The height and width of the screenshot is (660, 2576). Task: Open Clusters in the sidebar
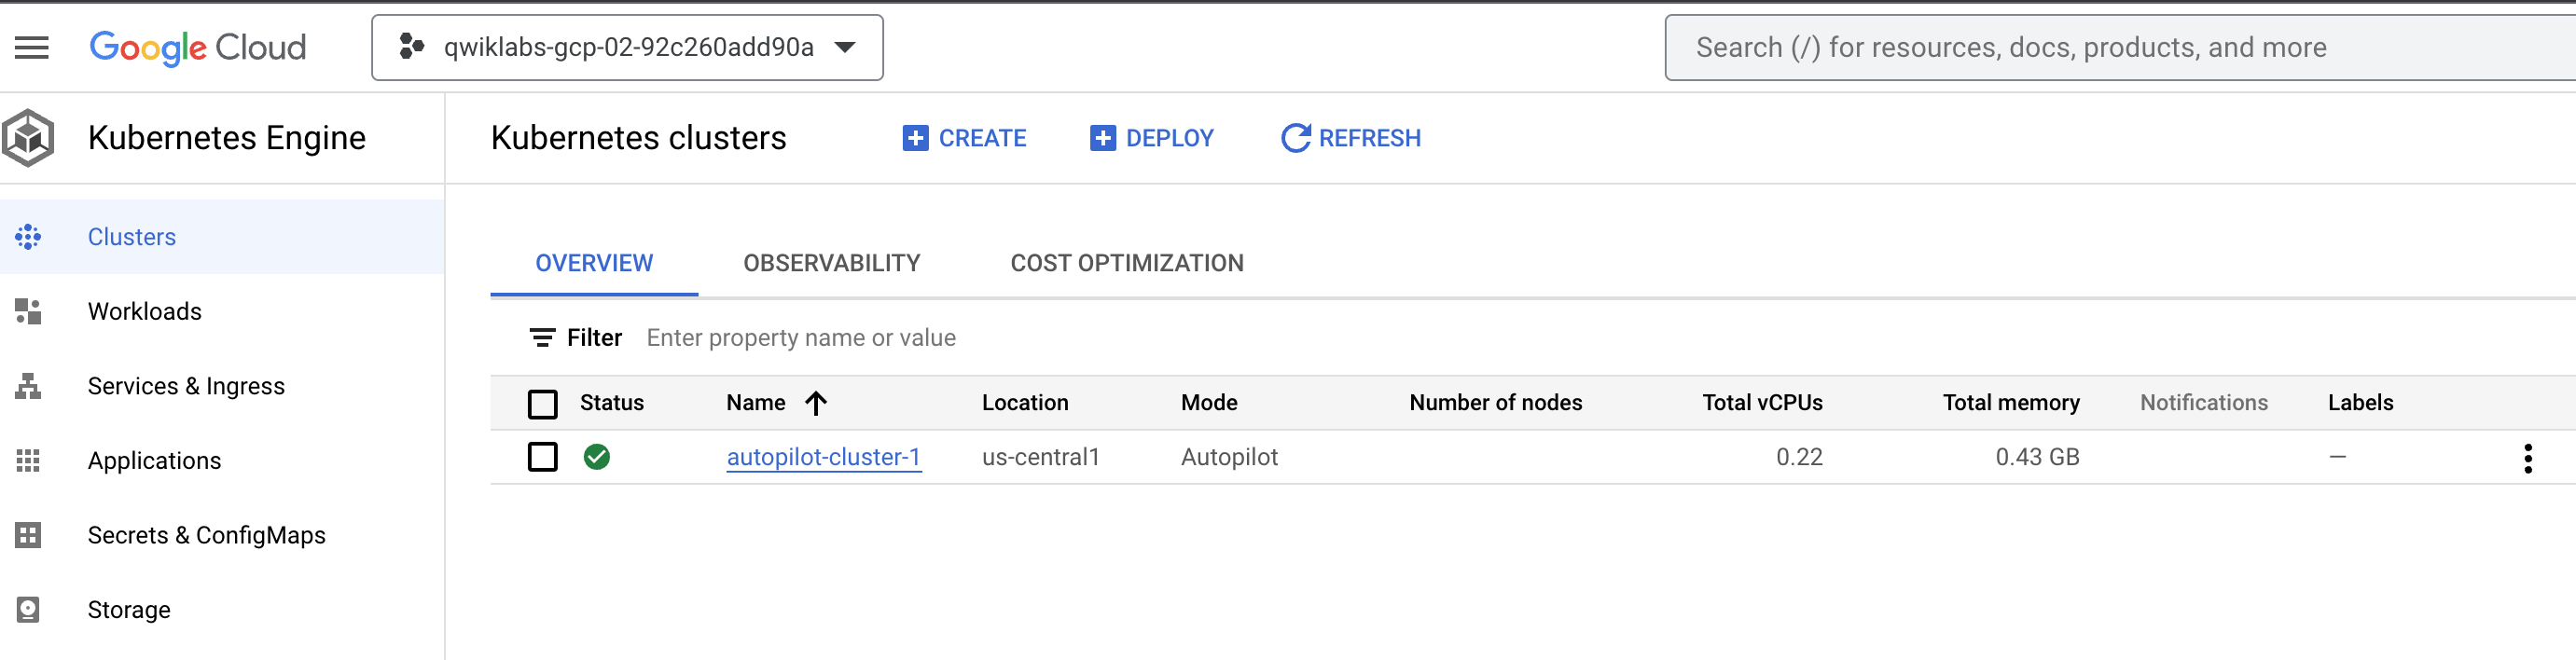click(x=222, y=237)
